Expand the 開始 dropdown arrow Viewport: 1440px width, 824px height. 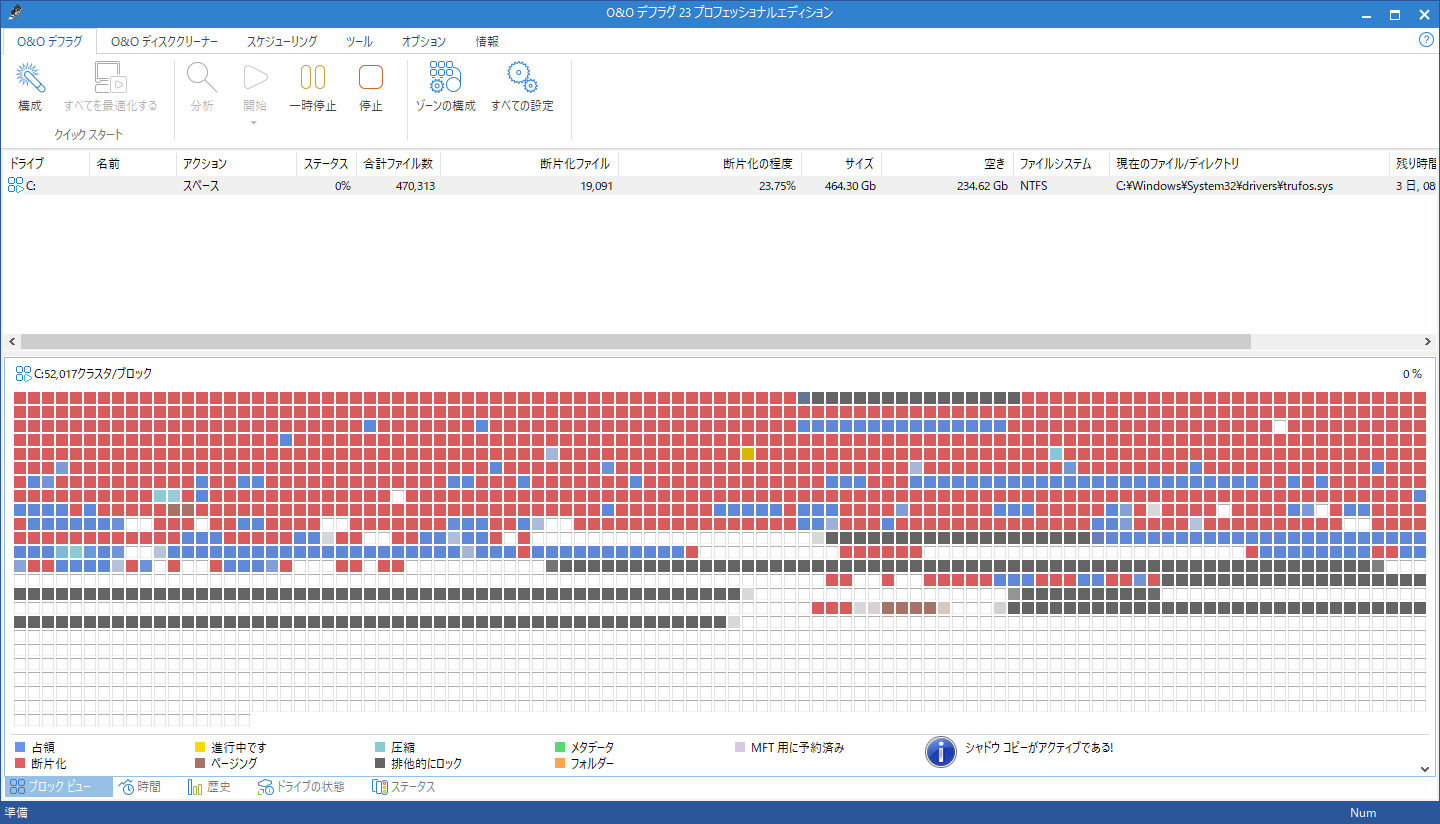click(x=255, y=123)
